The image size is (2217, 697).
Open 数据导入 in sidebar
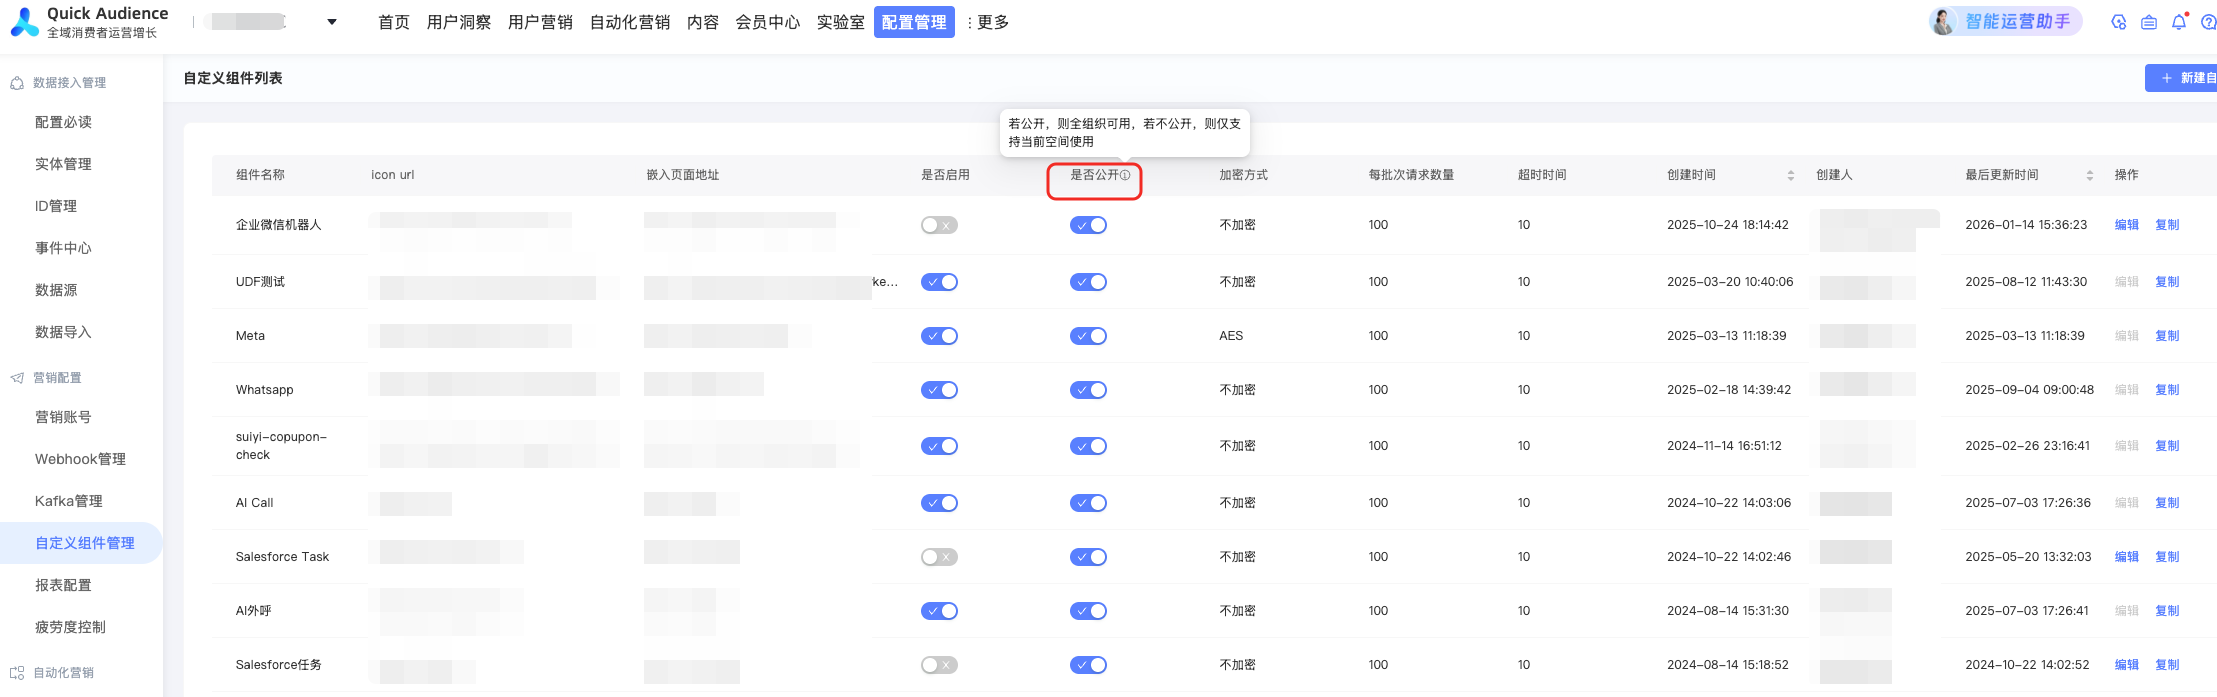point(63,332)
